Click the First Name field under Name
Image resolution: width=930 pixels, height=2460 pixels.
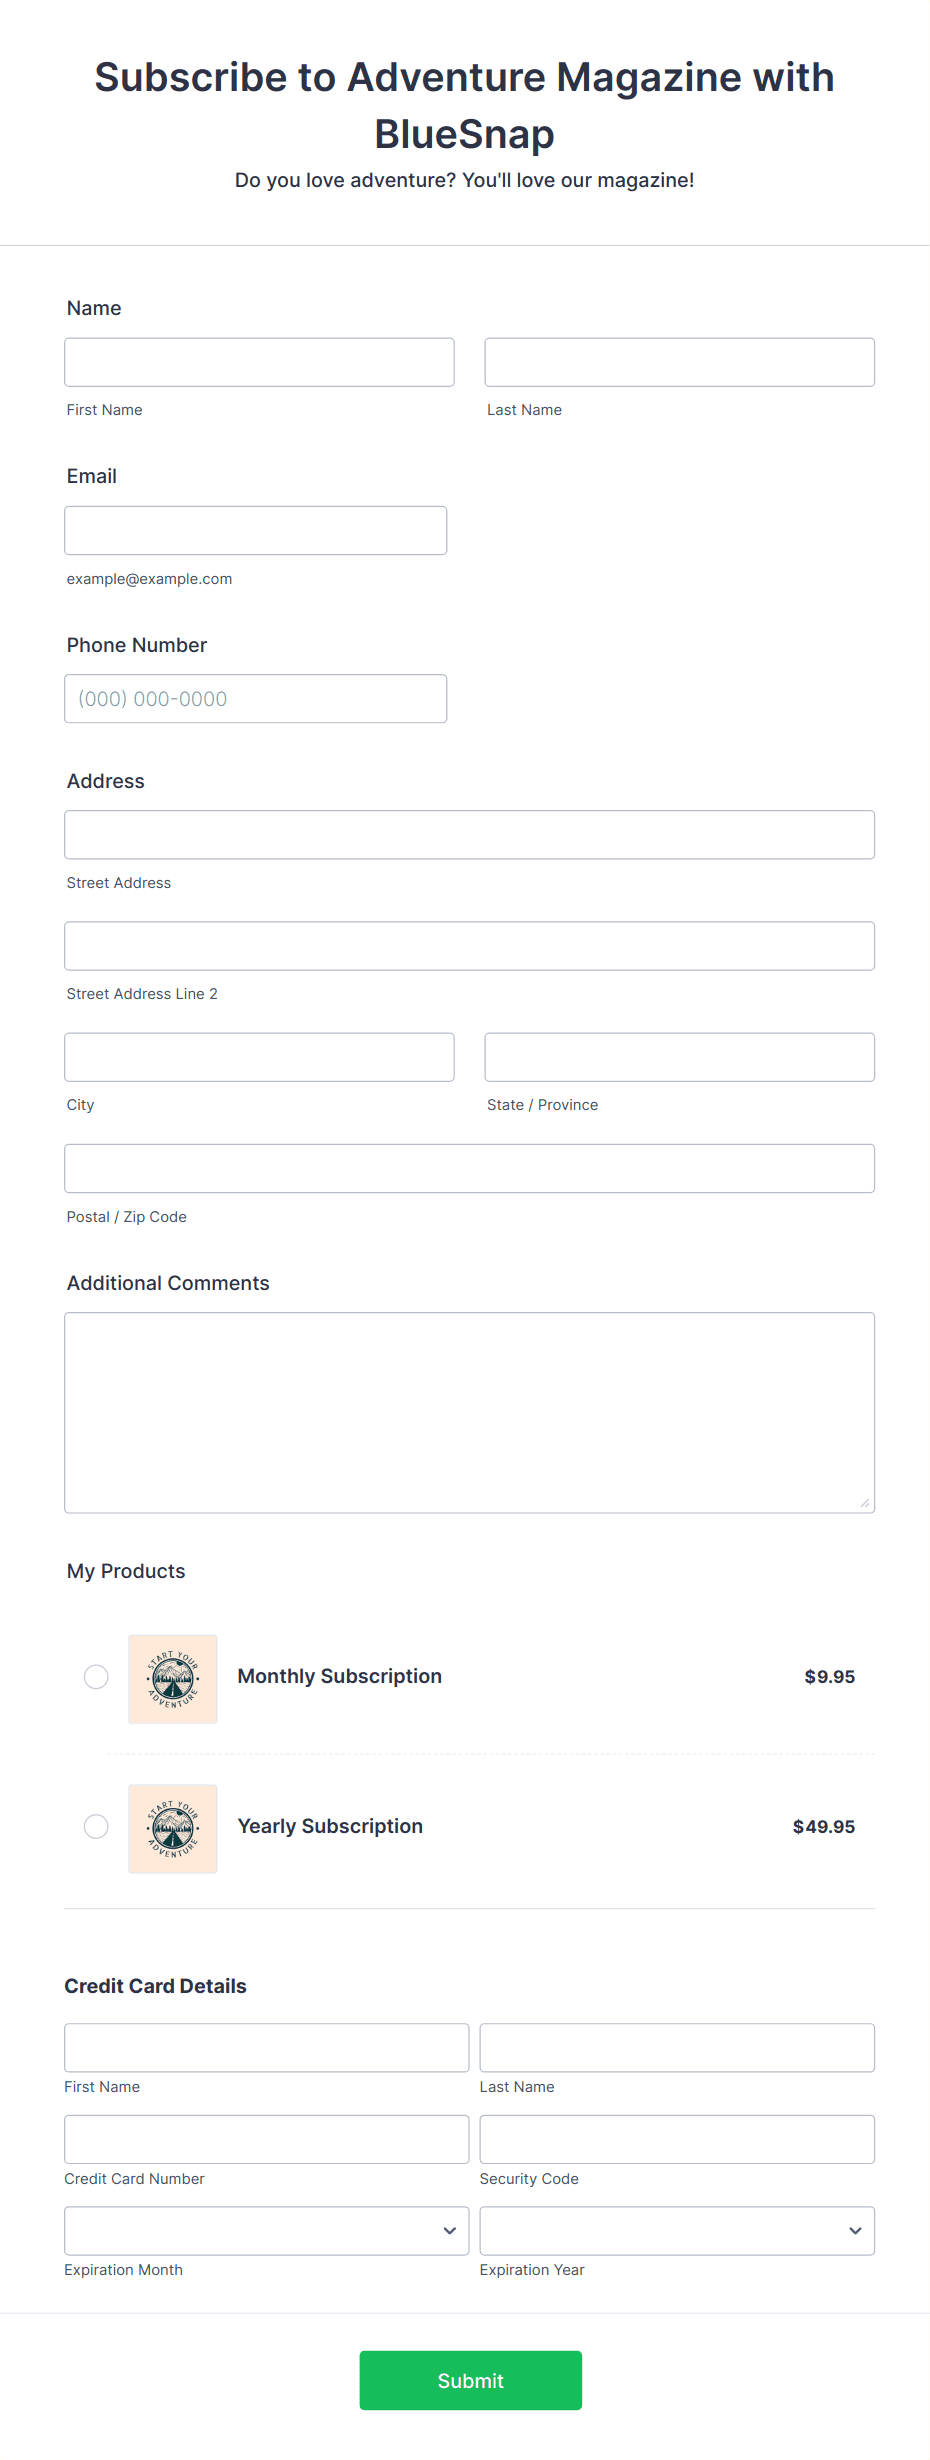click(x=259, y=362)
